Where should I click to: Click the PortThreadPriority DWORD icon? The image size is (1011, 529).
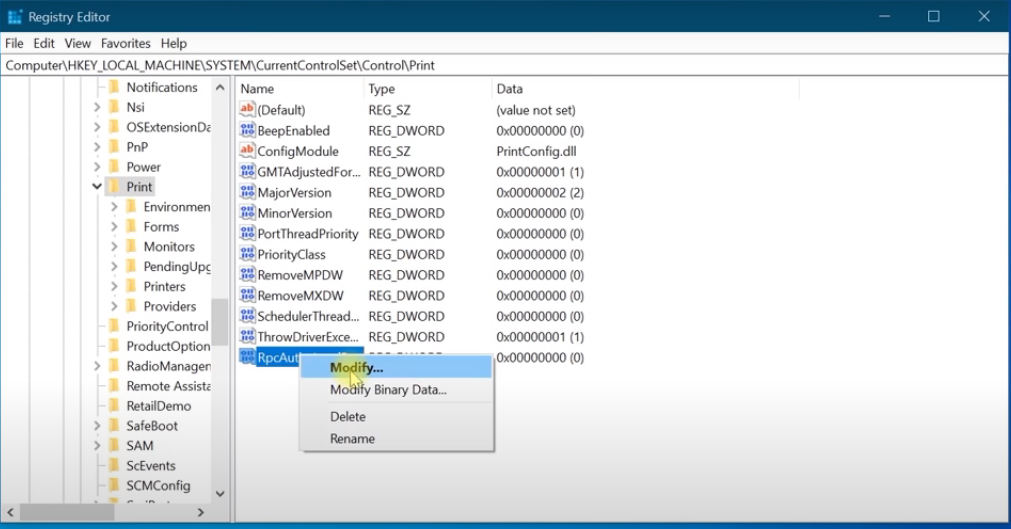point(247,234)
